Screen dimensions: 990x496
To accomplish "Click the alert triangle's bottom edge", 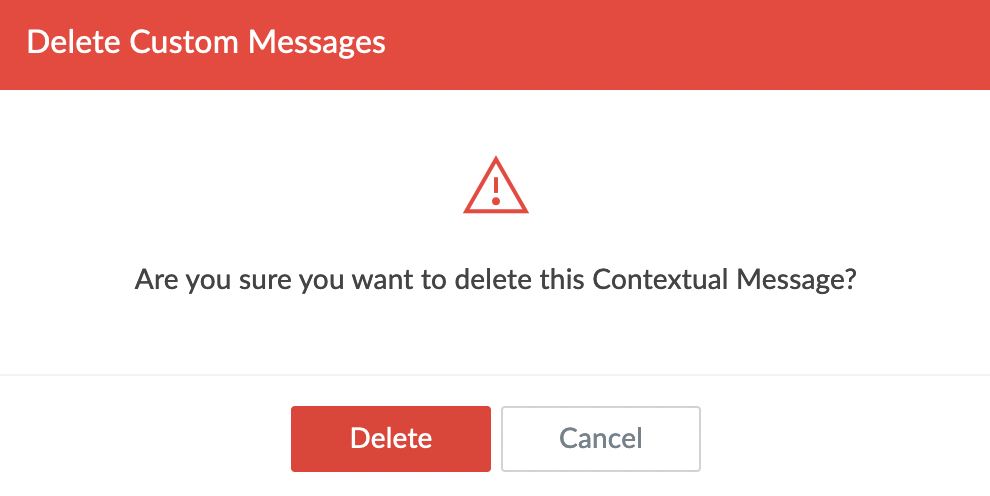I will click(x=496, y=211).
